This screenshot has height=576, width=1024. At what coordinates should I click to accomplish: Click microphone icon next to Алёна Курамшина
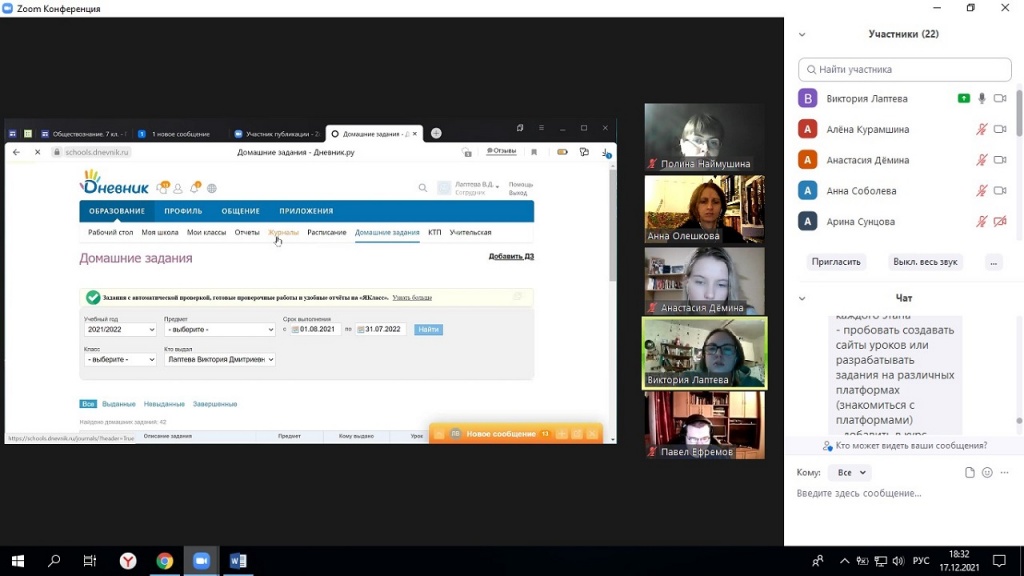982,130
